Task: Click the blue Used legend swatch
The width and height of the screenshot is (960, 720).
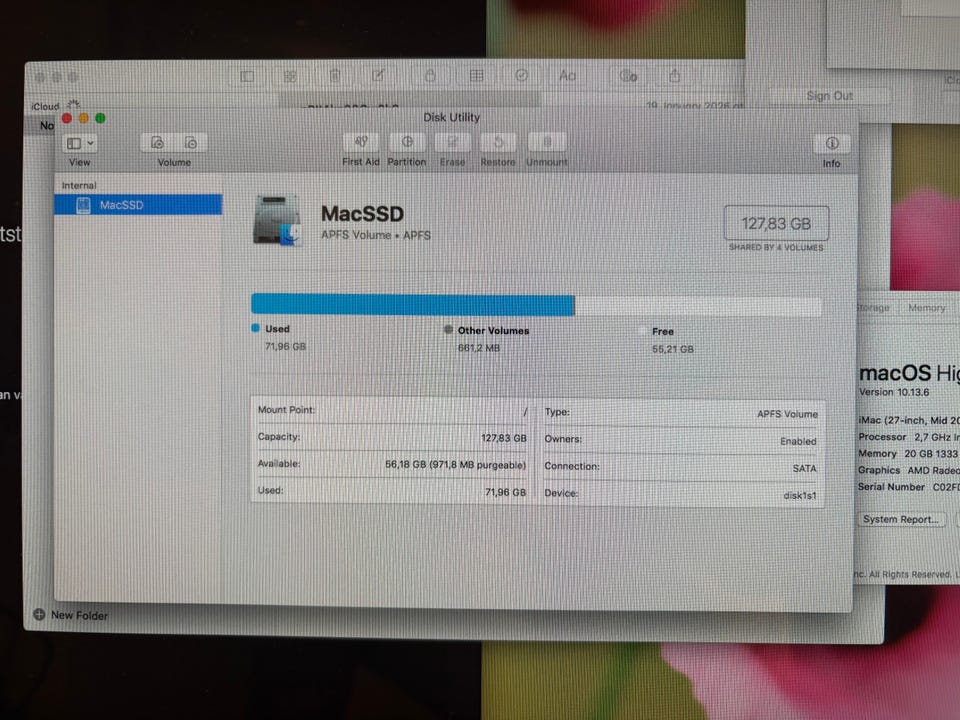Action: (x=256, y=328)
